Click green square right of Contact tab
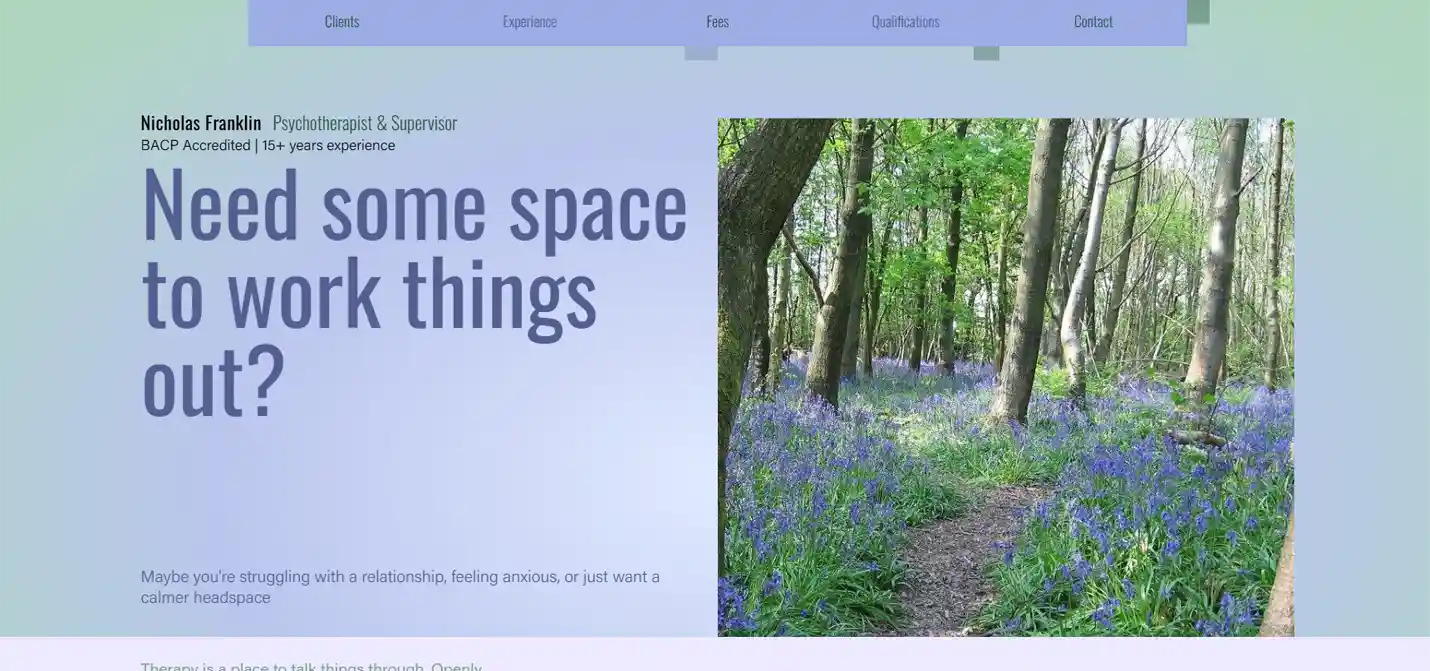Viewport: 1430px width, 671px height. (1198, 11)
